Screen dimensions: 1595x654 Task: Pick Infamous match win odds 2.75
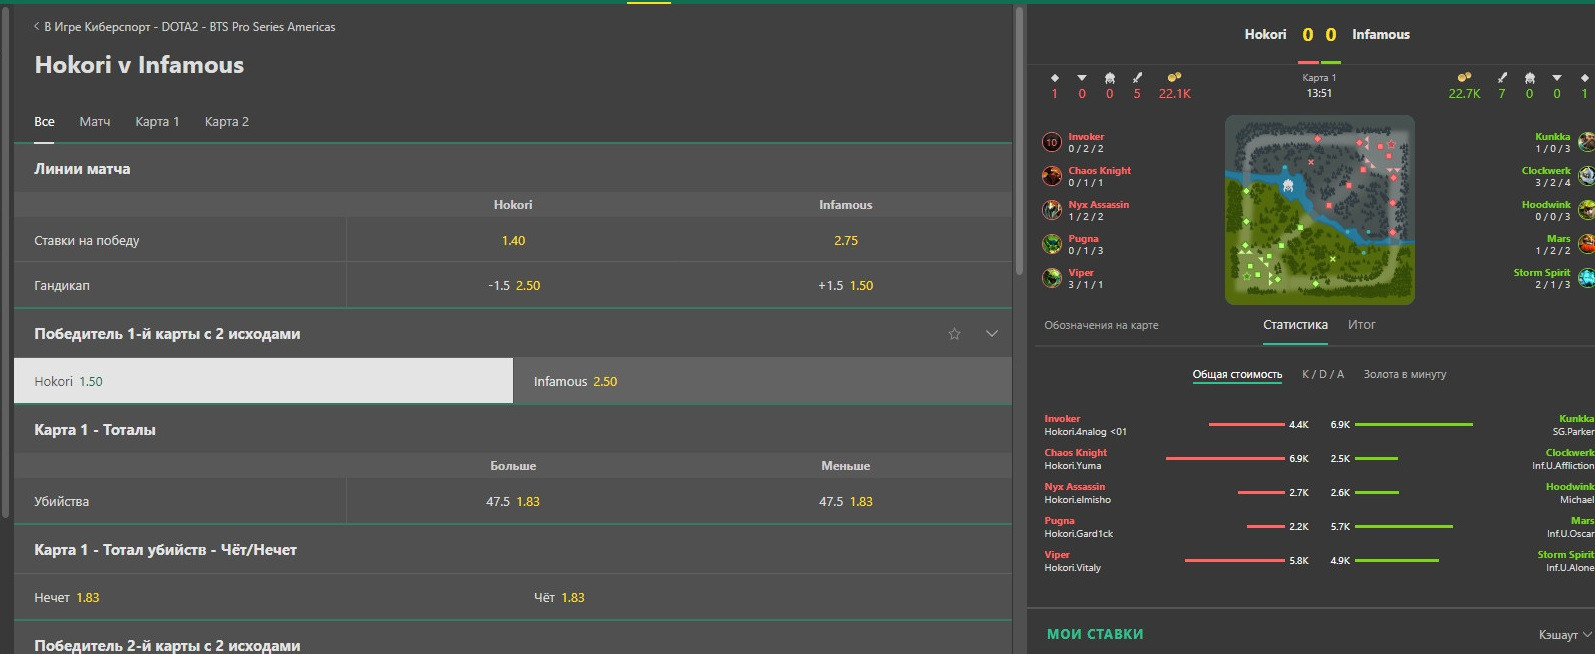846,241
